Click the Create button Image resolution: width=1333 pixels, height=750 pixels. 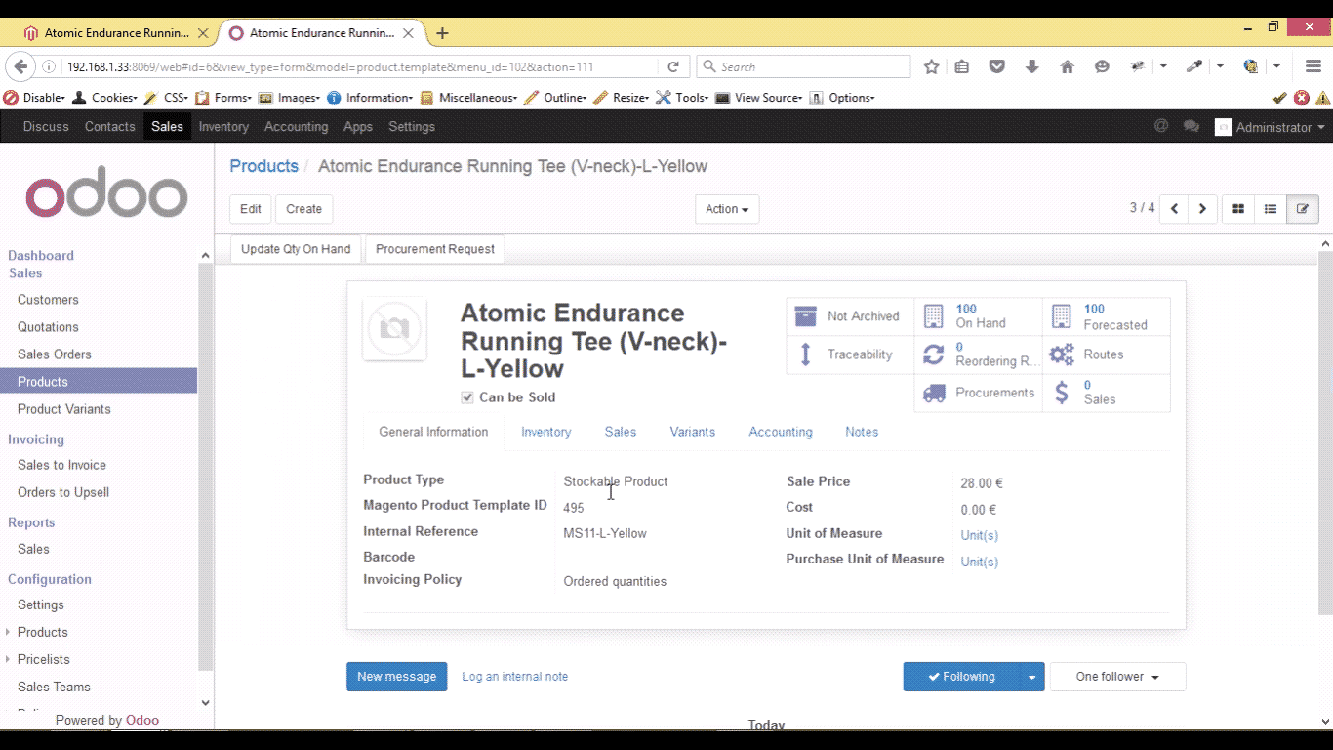(304, 209)
